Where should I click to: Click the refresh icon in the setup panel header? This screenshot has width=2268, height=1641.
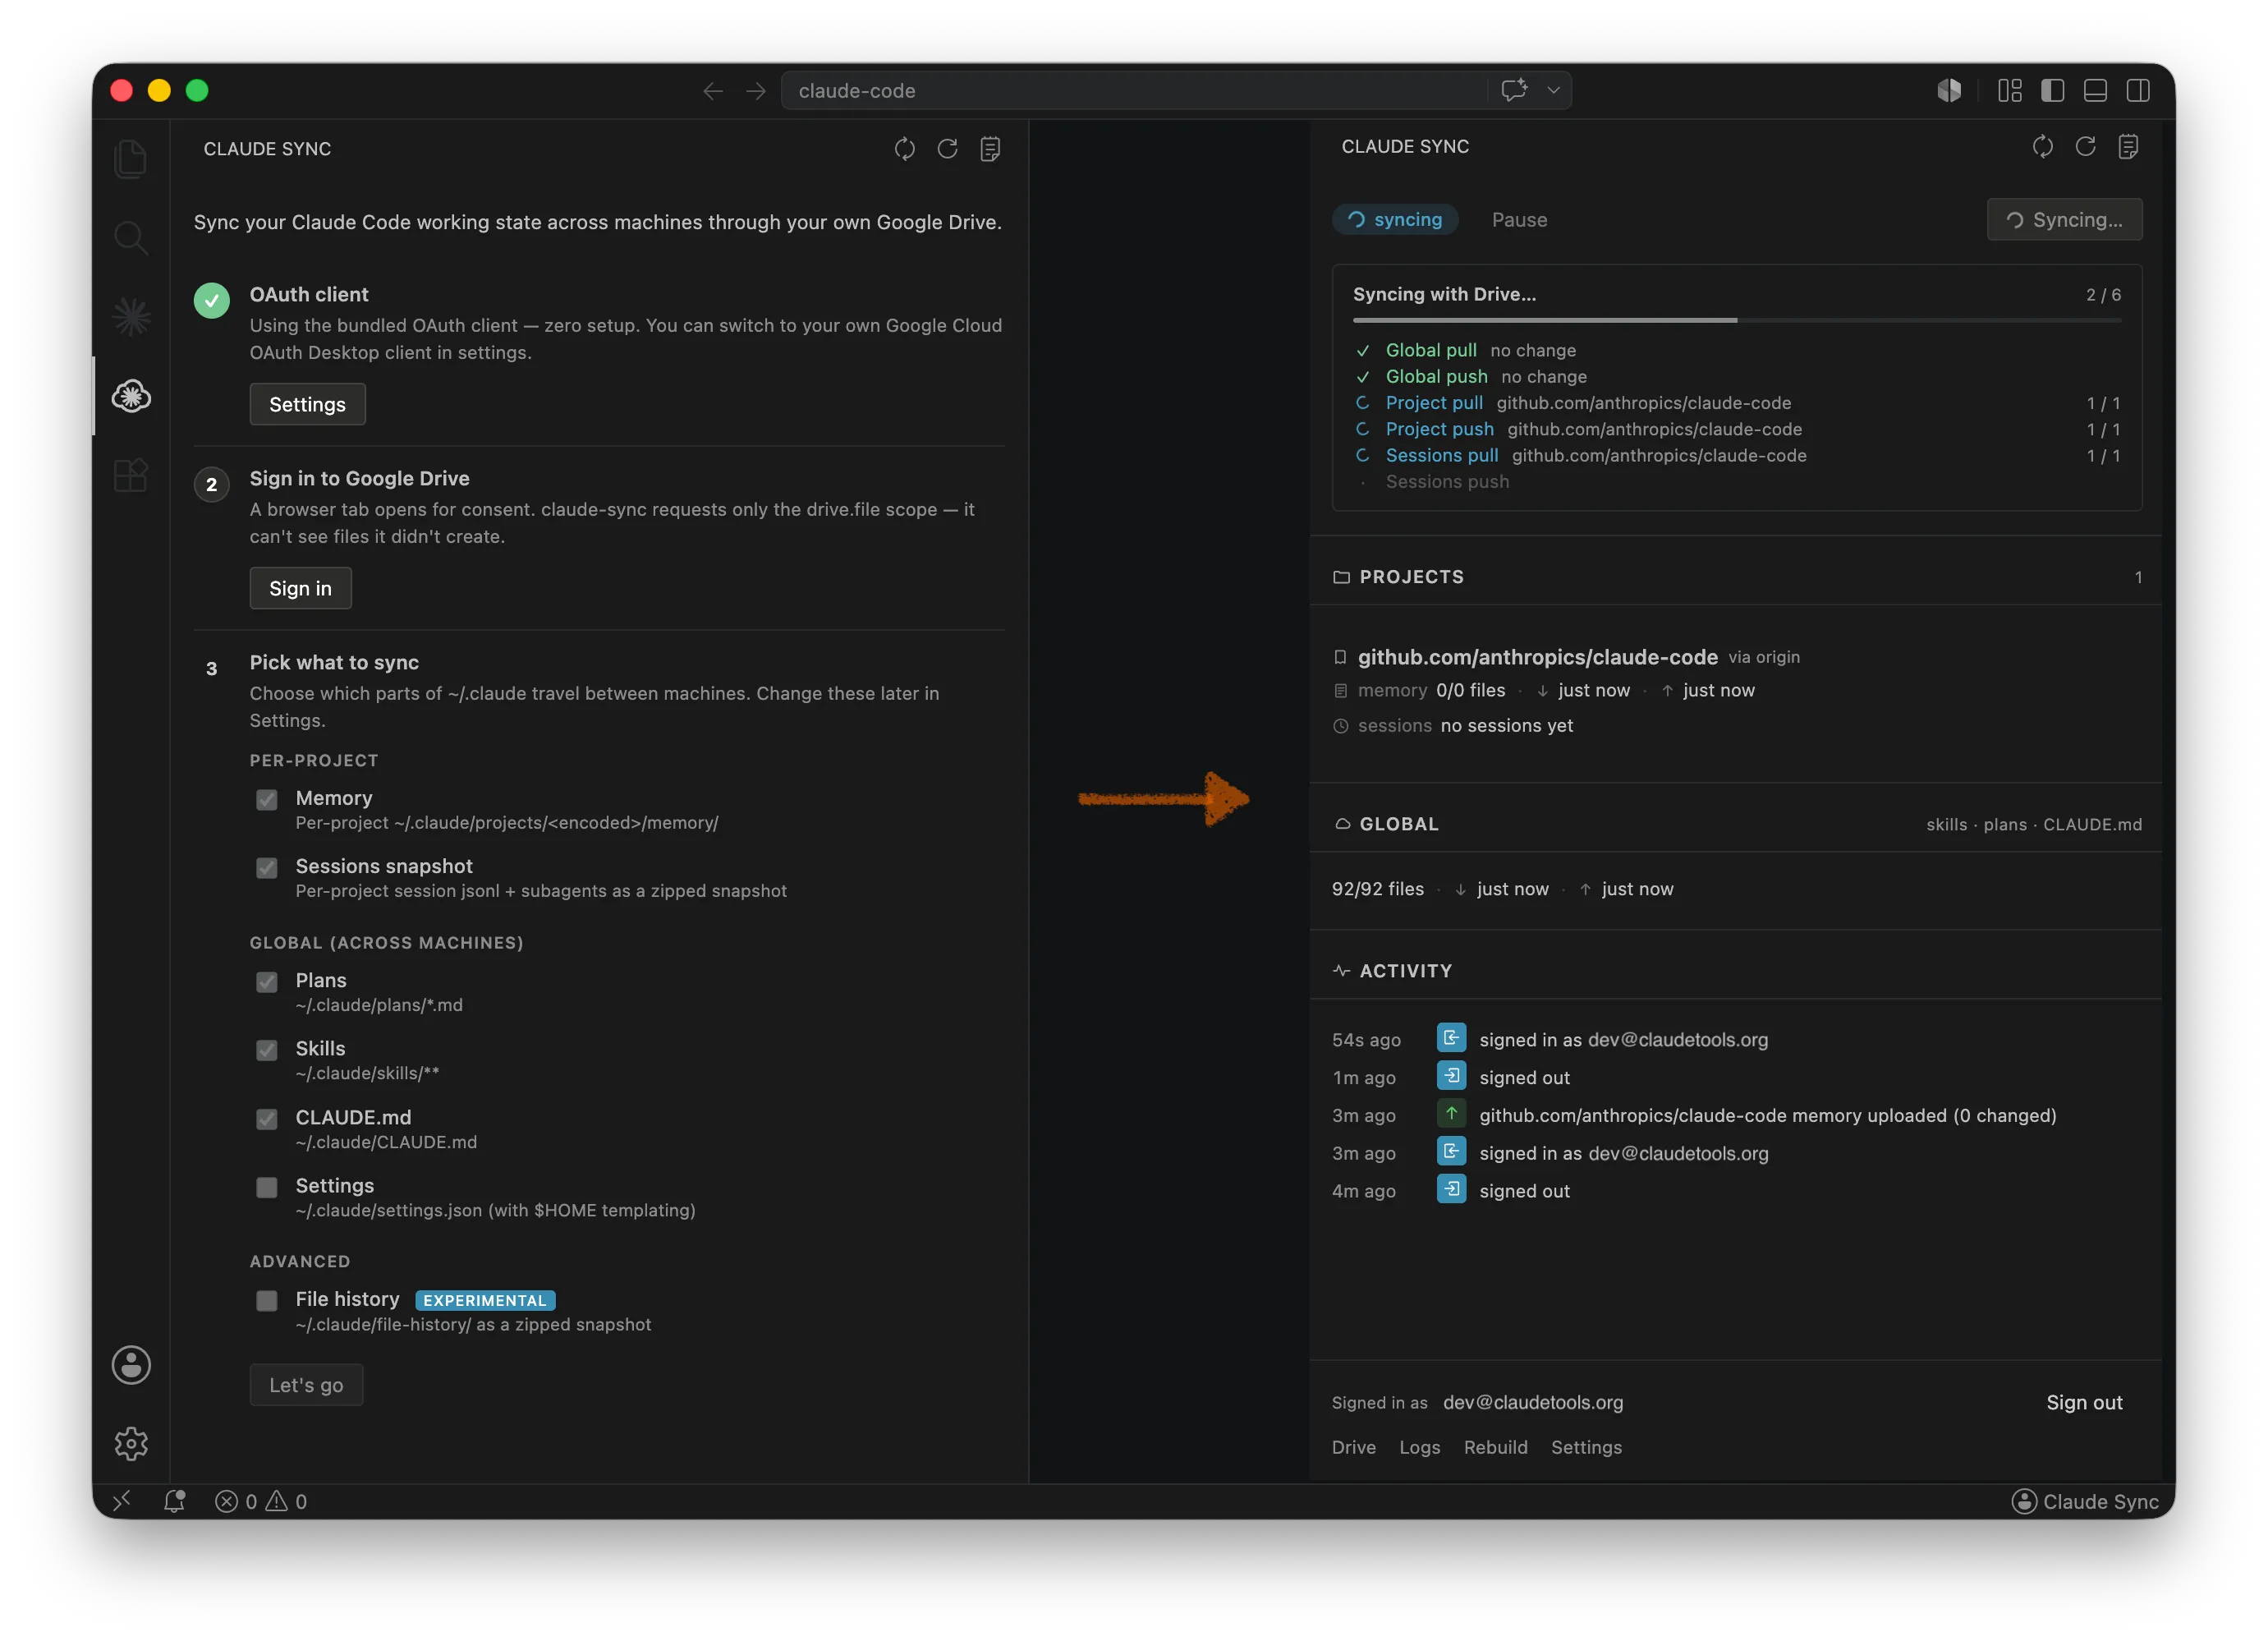click(x=947, y=149)
